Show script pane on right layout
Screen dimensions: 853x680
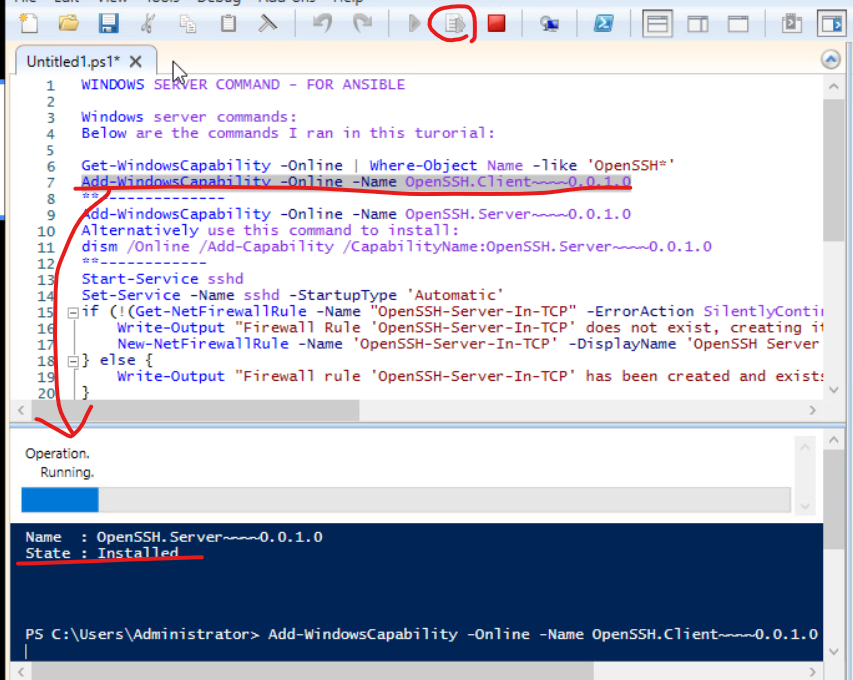pyautogui.click(x=697, y=24)
